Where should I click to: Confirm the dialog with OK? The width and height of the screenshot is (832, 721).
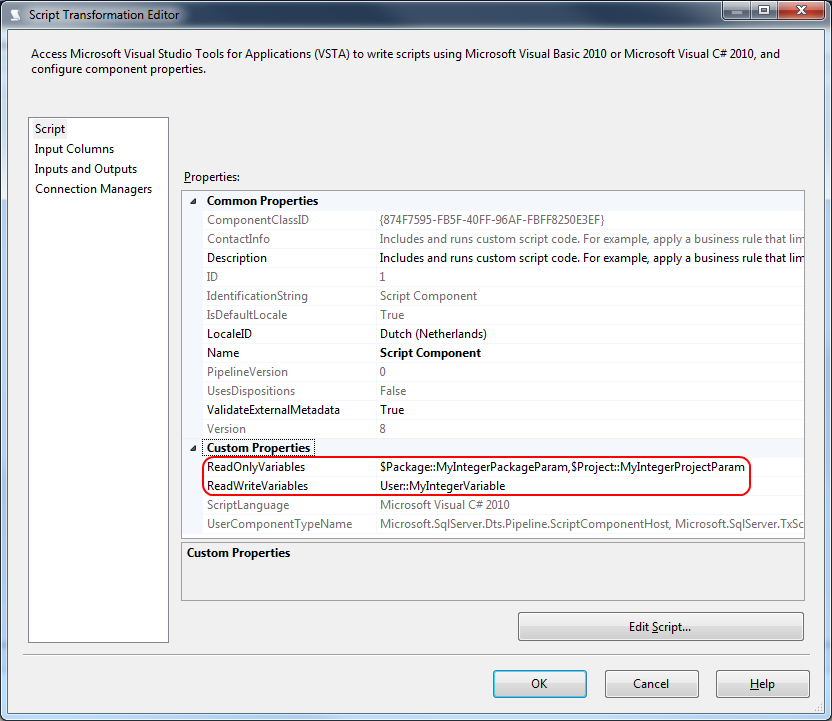pos(540,684)
